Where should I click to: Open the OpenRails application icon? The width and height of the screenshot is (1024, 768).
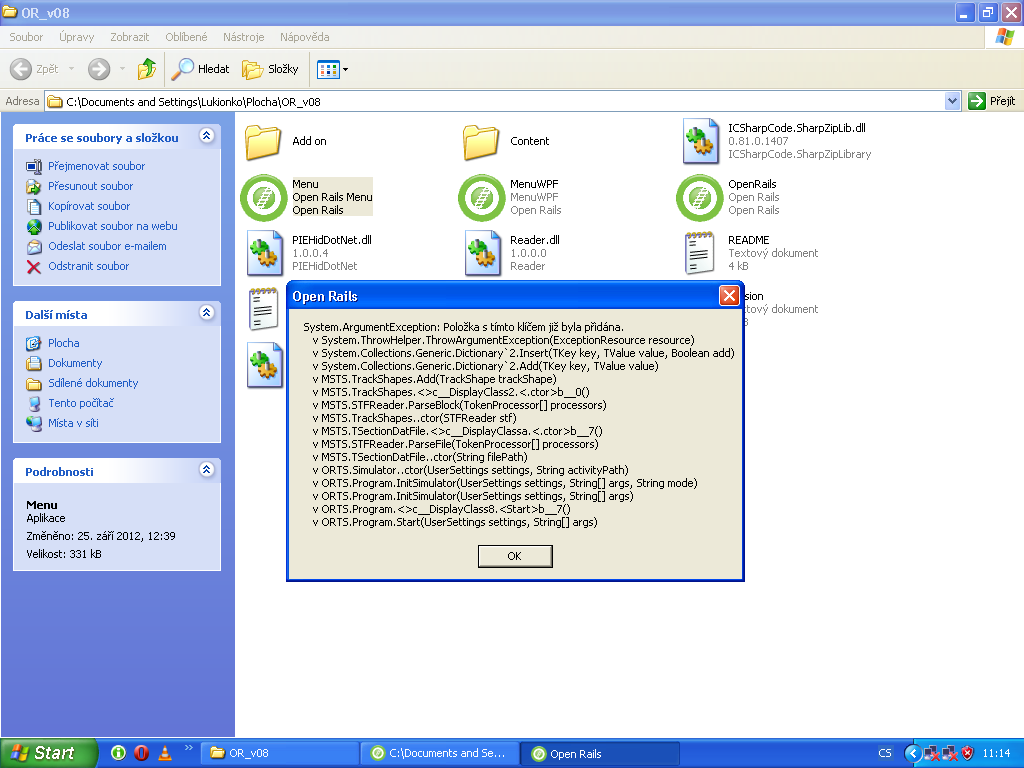699,197
